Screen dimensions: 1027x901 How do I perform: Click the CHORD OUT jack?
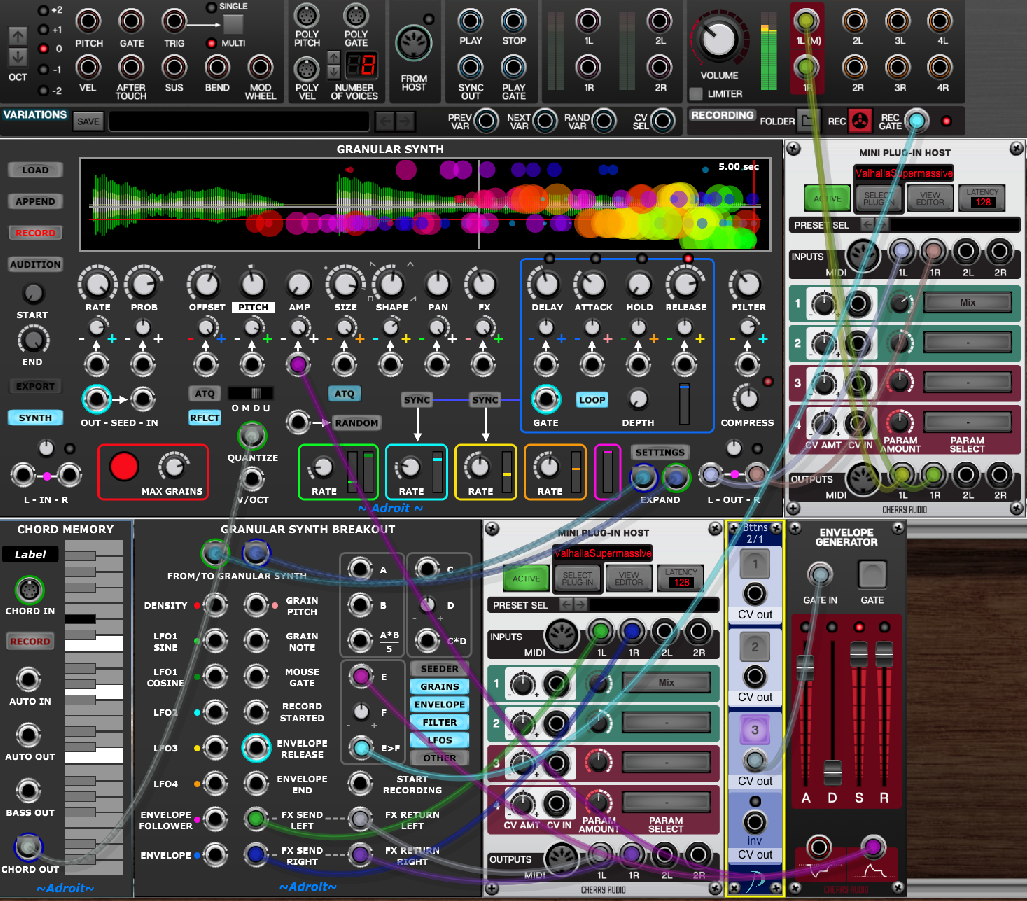tap(28, 847)
